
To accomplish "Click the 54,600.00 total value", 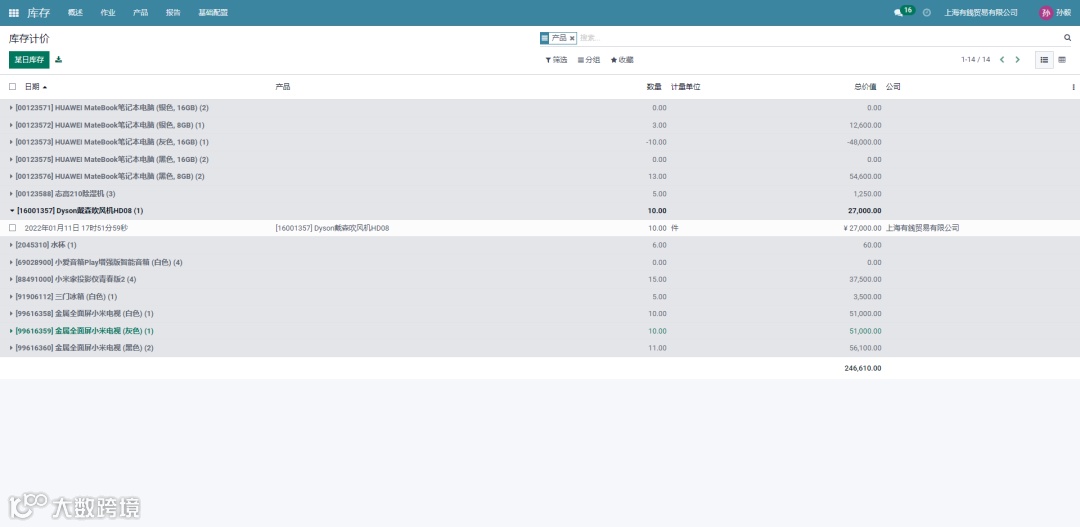I will point(866,176).
